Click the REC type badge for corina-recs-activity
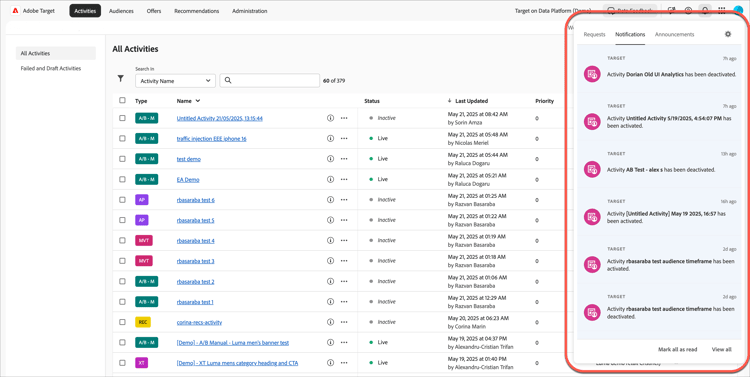Screen dimensions: 750x377 pos(143,322)
